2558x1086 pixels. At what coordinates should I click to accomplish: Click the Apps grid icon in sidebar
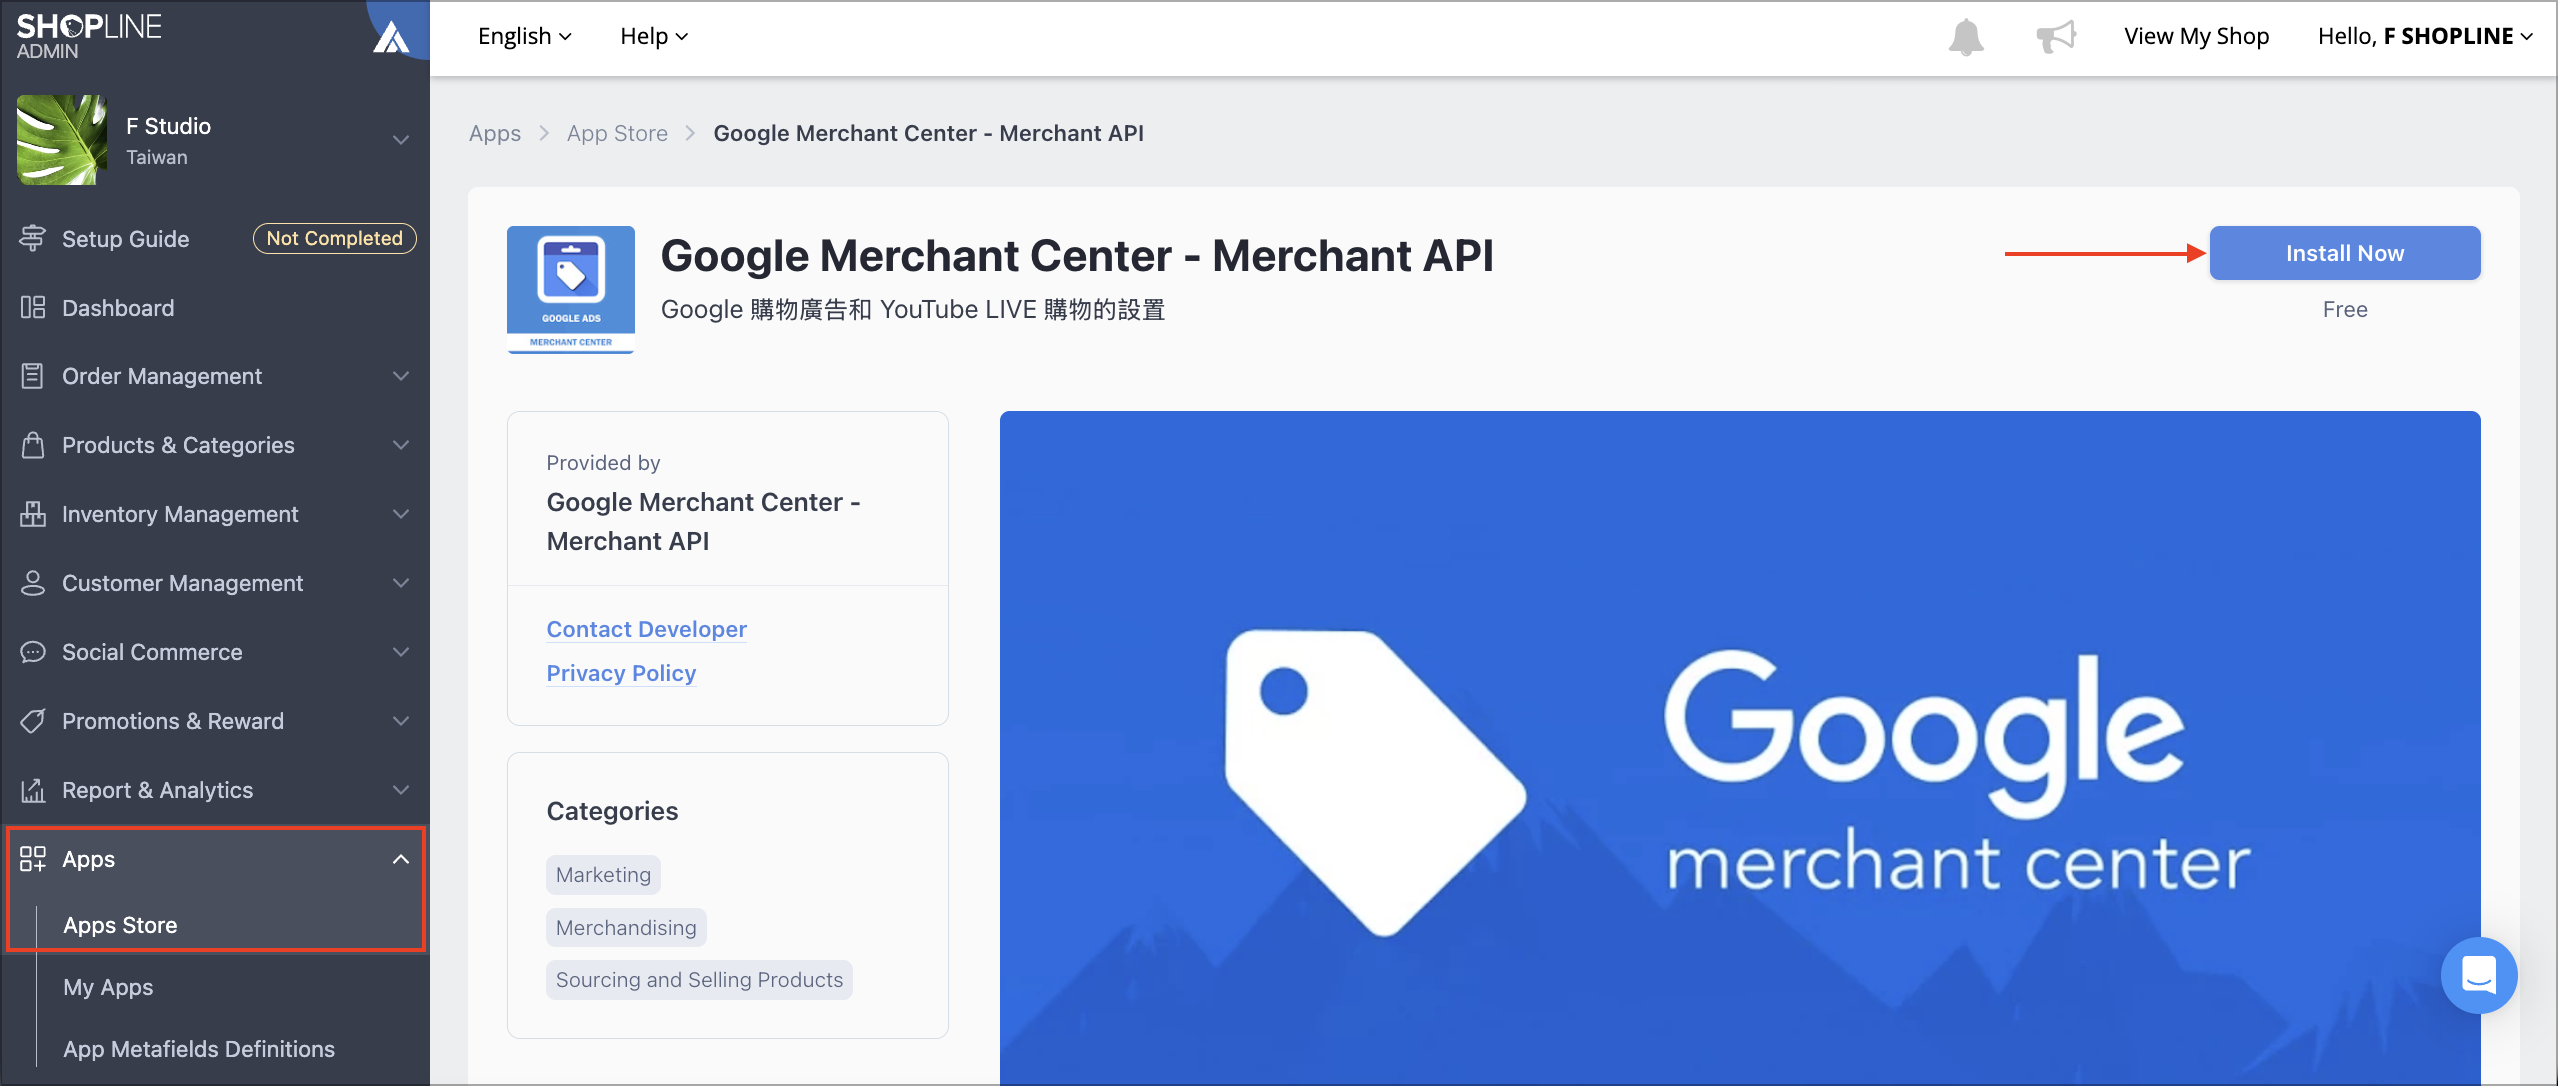pos(32,859)
